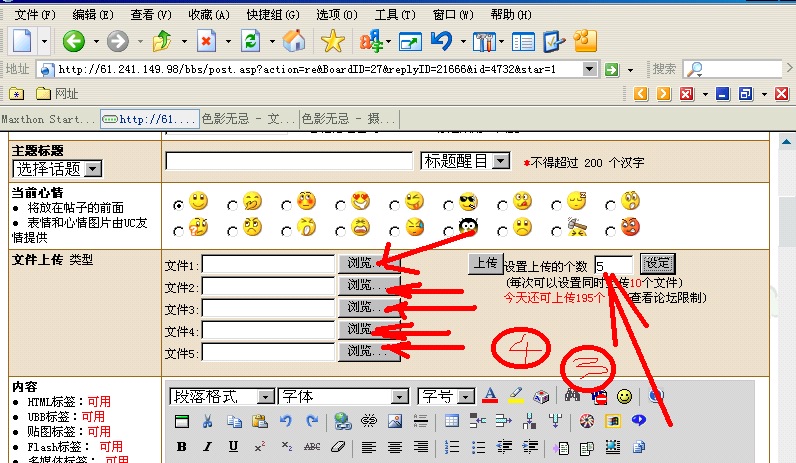Open the 工具(T) menu
The width and height of the screenshot is (796, 463).
(394, 15)
